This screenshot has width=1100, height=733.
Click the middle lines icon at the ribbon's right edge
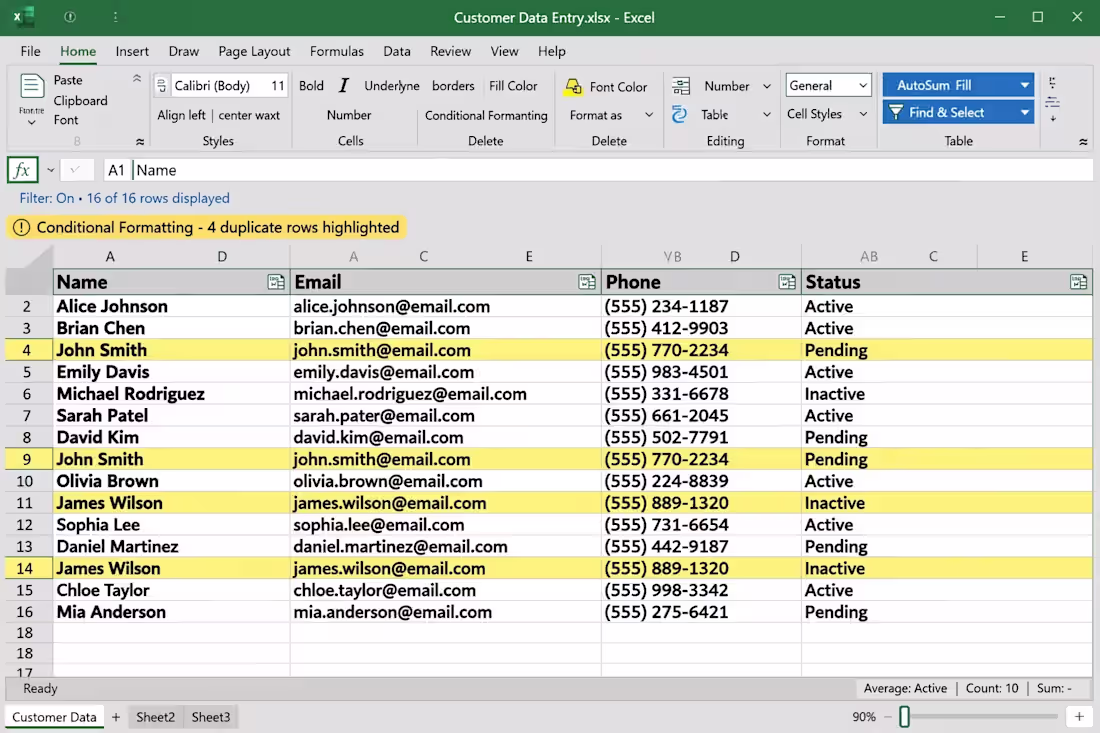[1052, 103]
